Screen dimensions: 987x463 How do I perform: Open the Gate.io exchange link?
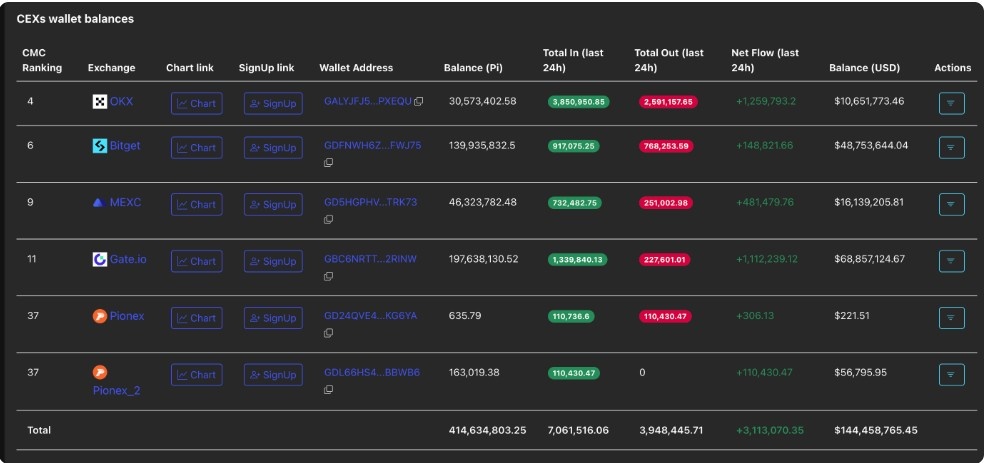coord(128,259)
